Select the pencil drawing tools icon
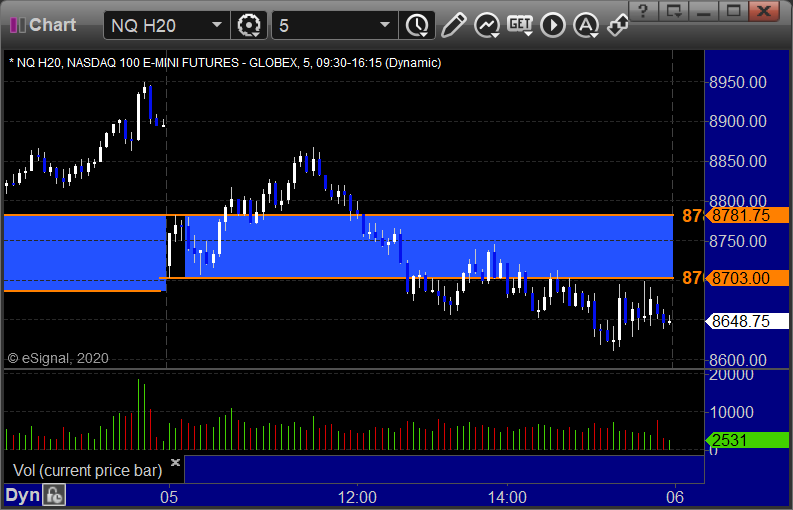 pos(453,25)
